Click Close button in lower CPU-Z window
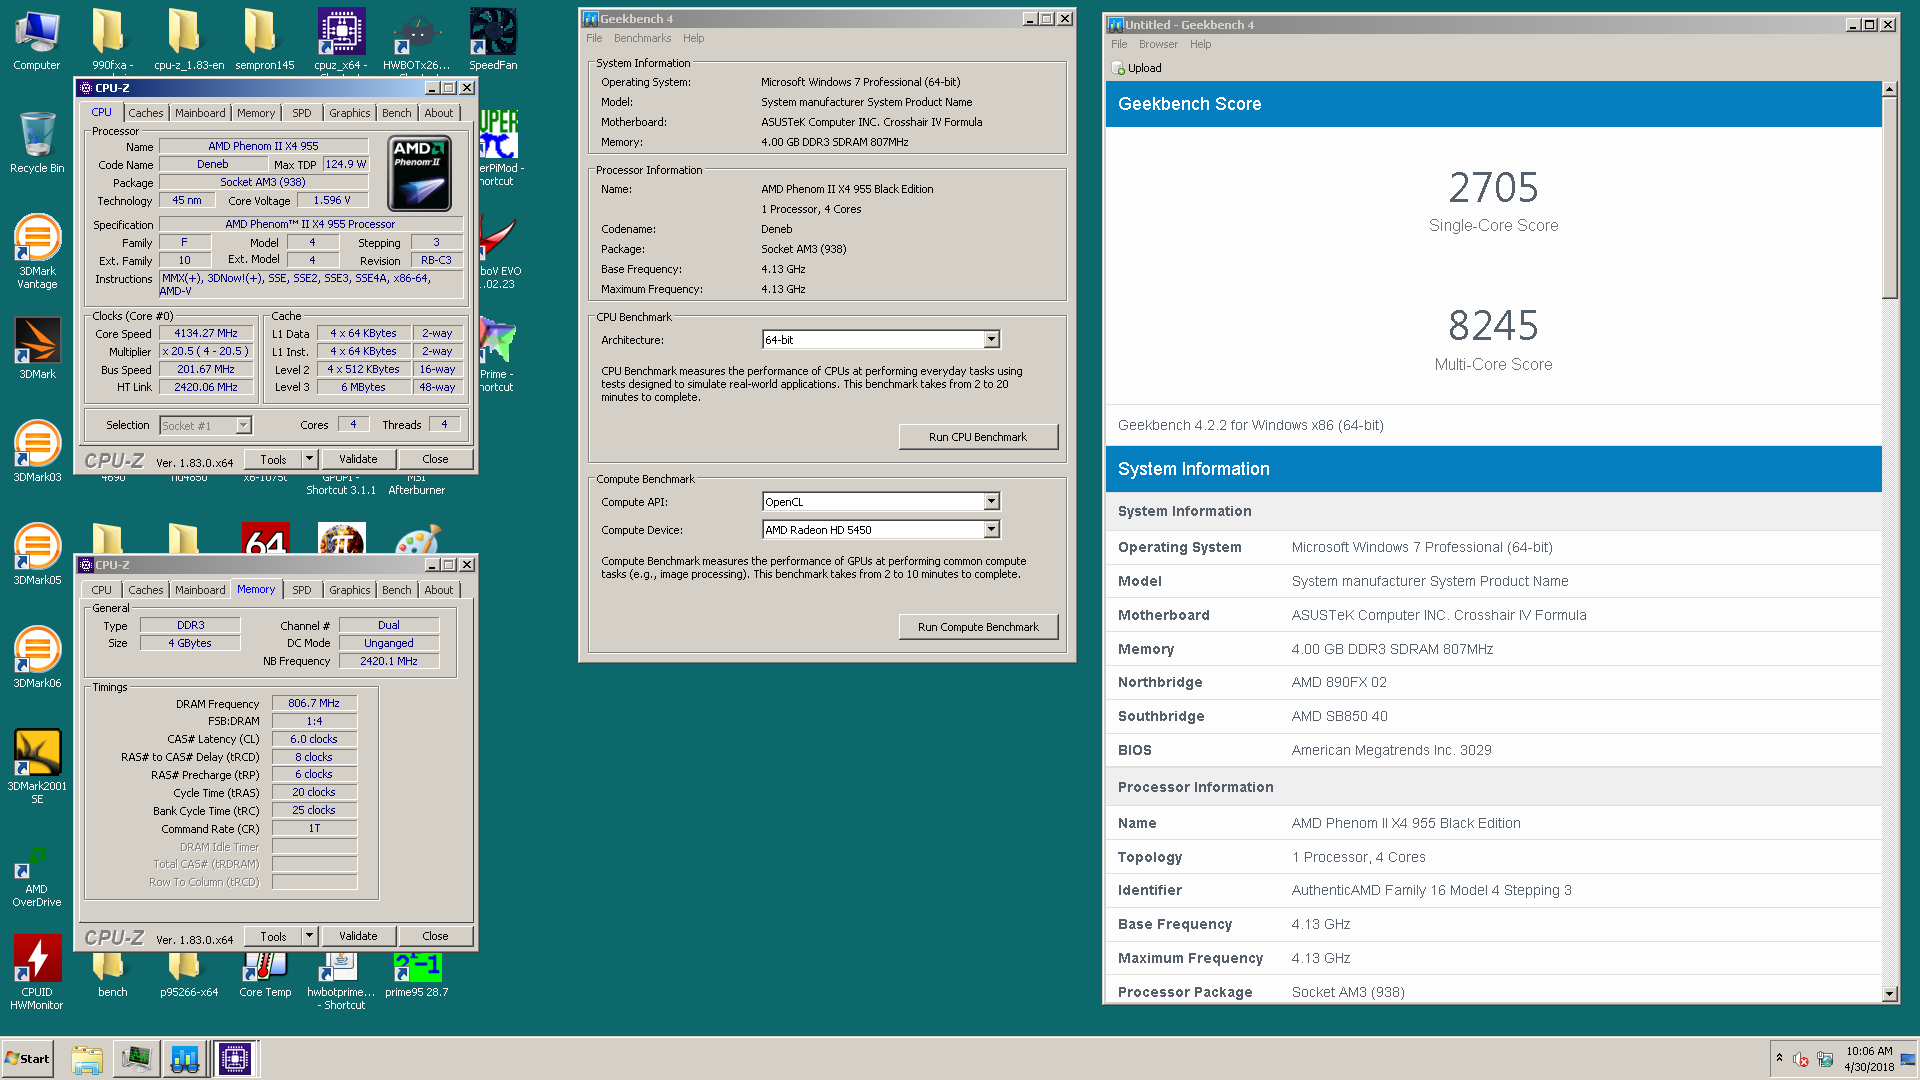Viewport: 1920px width, 1080px height. click(x=435, y=936)
